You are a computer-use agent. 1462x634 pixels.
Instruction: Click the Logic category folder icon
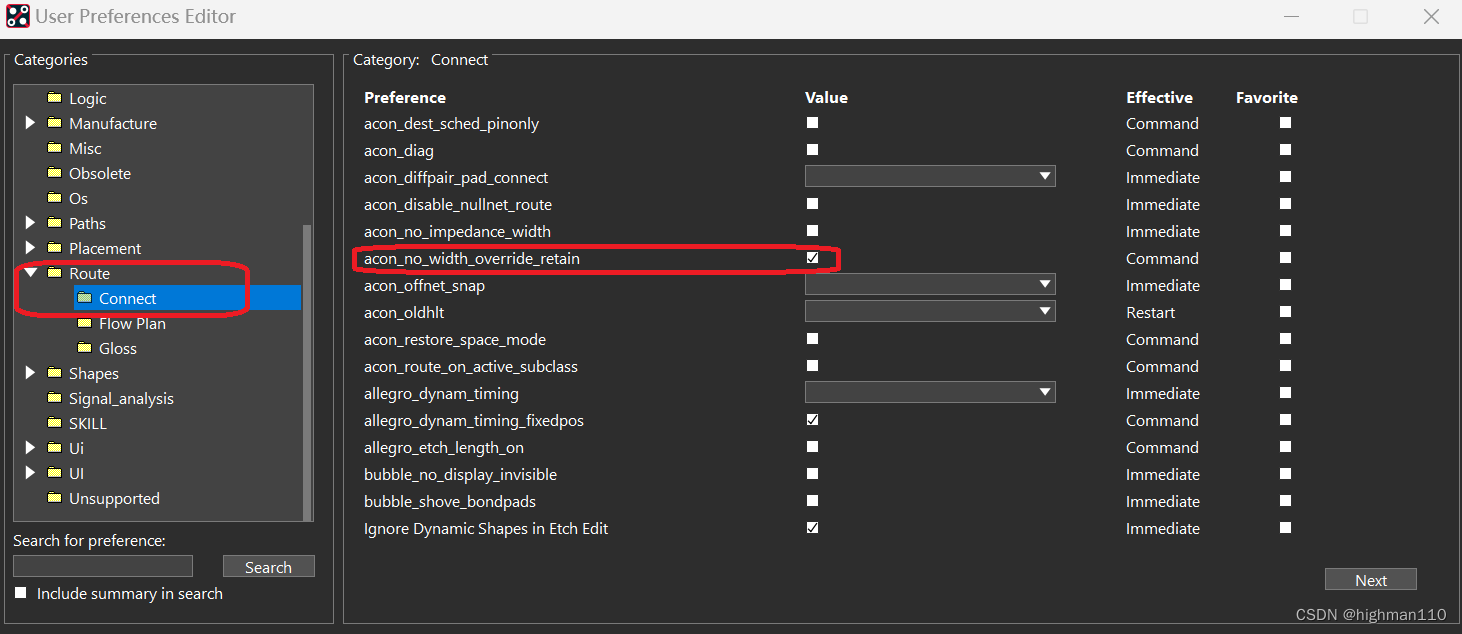tap(54, 98)
